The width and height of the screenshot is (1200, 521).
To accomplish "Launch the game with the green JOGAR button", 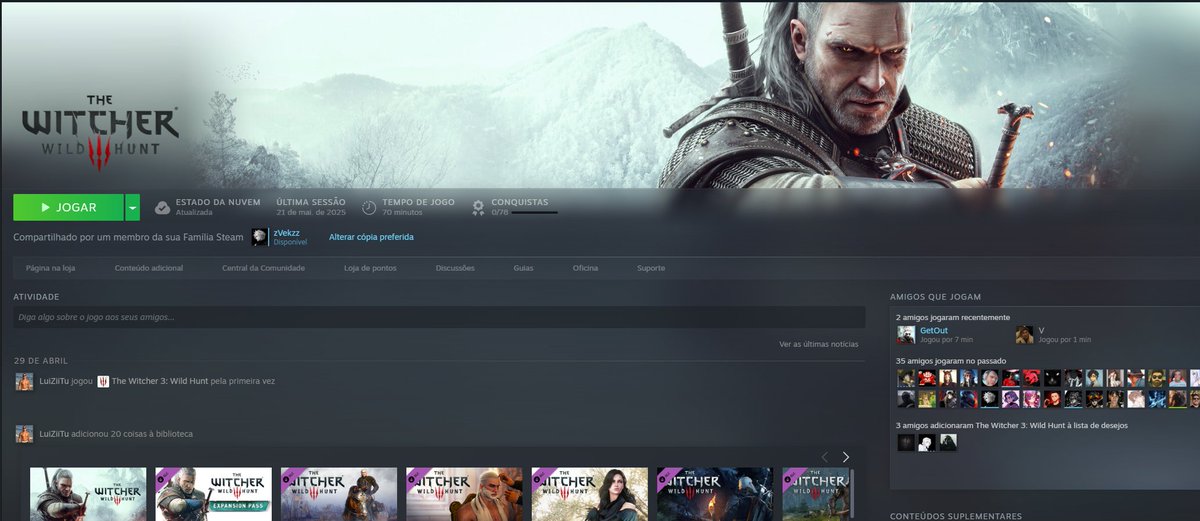I will 68,207.
